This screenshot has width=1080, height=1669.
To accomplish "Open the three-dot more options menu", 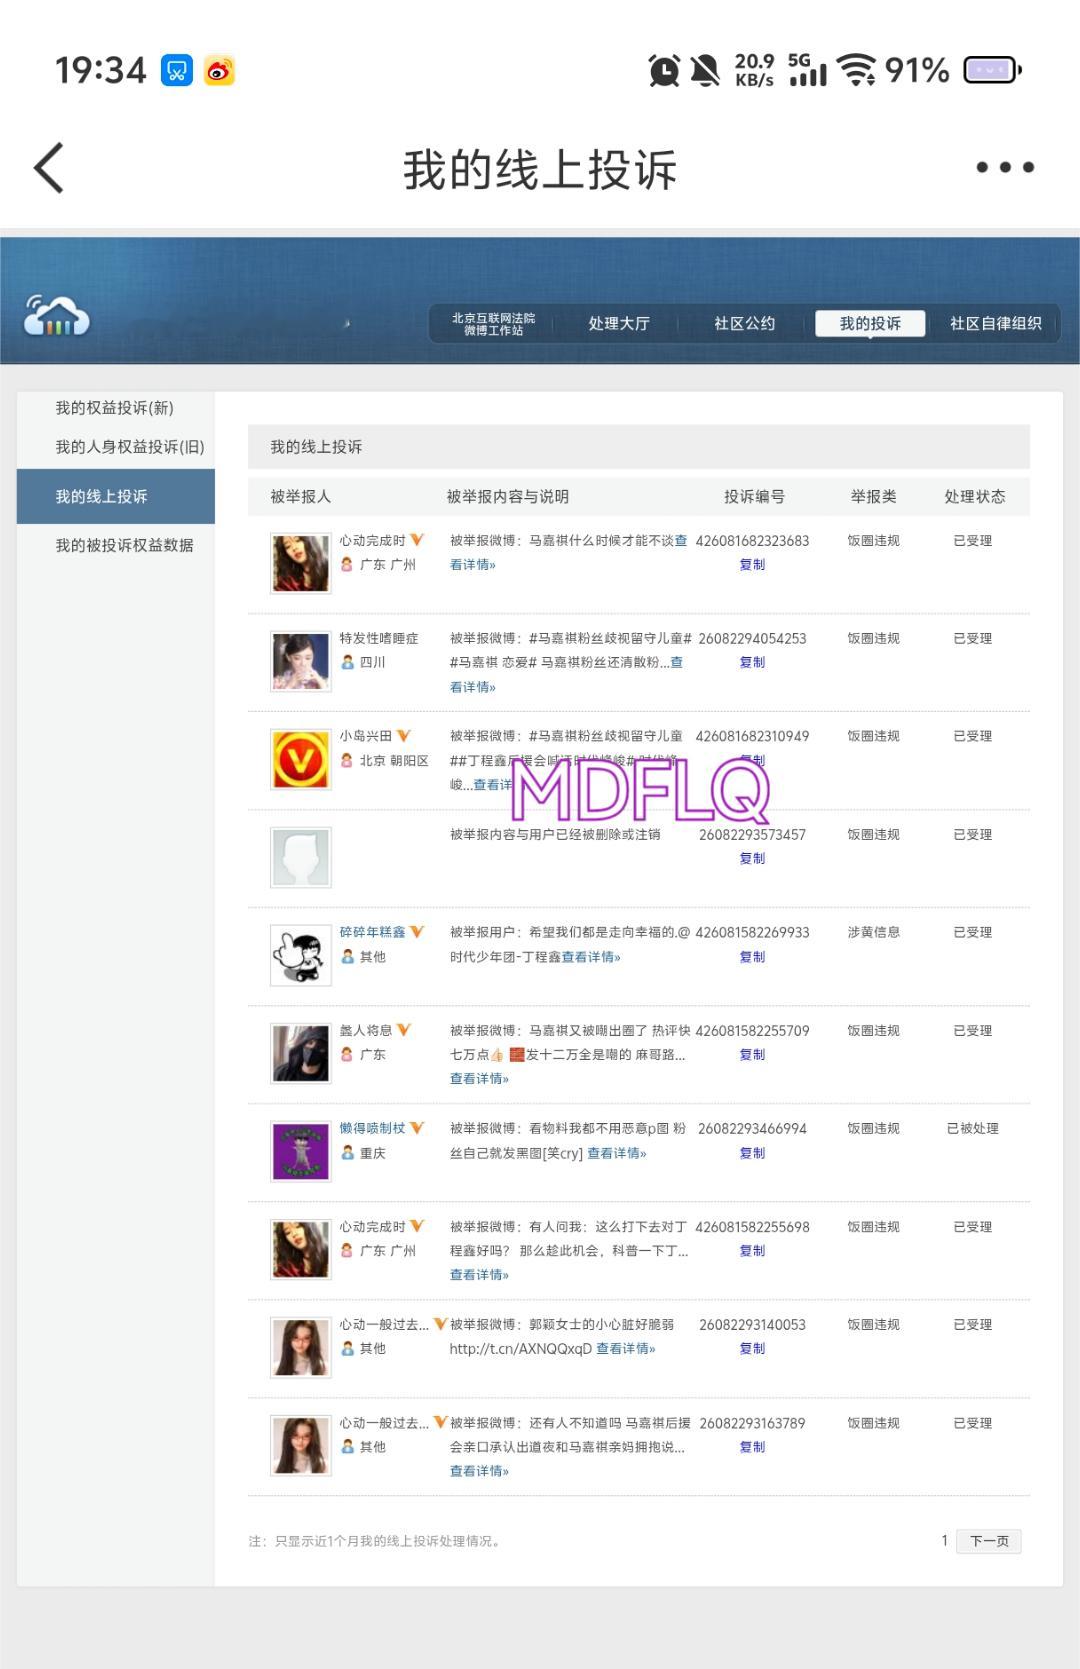I will pos(1005,167).
